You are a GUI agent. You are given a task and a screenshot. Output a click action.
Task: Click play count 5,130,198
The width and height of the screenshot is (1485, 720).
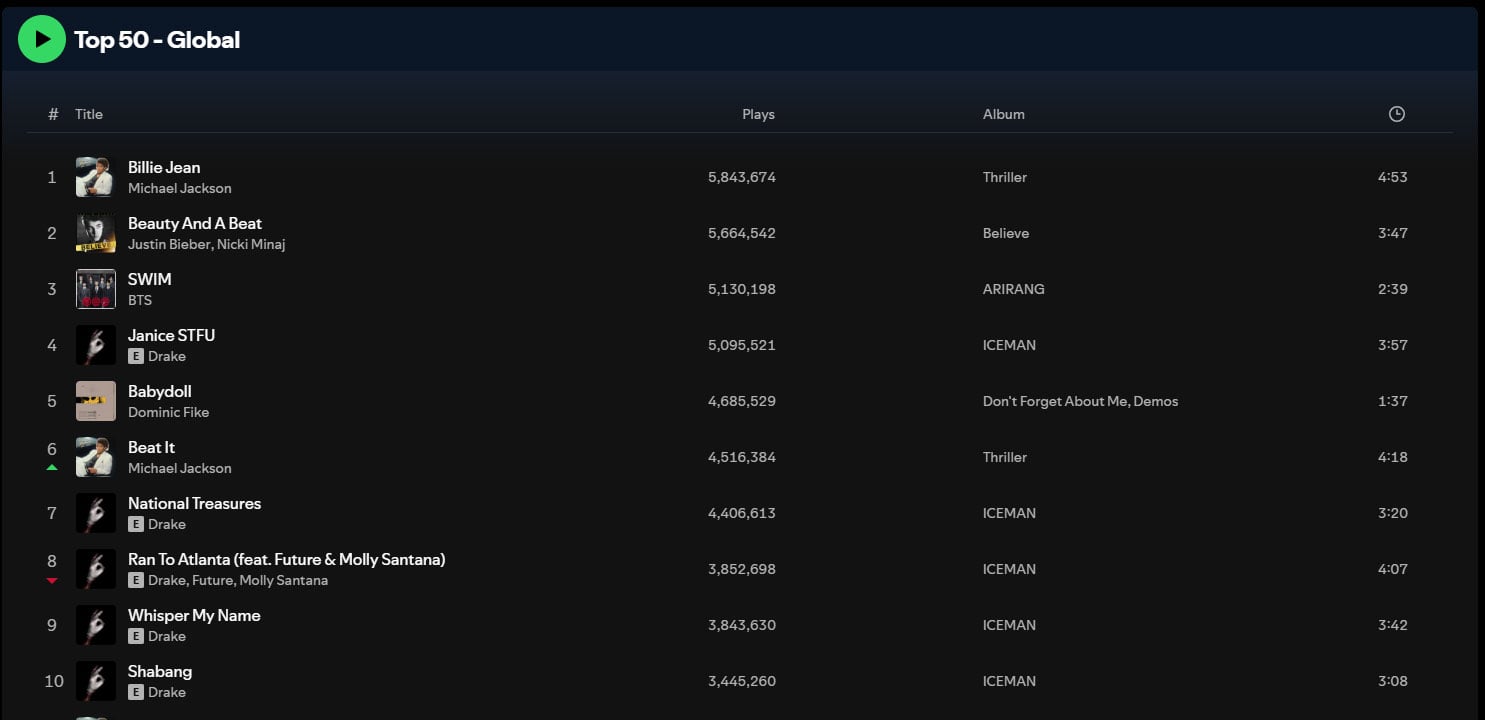tap(742, 289)
